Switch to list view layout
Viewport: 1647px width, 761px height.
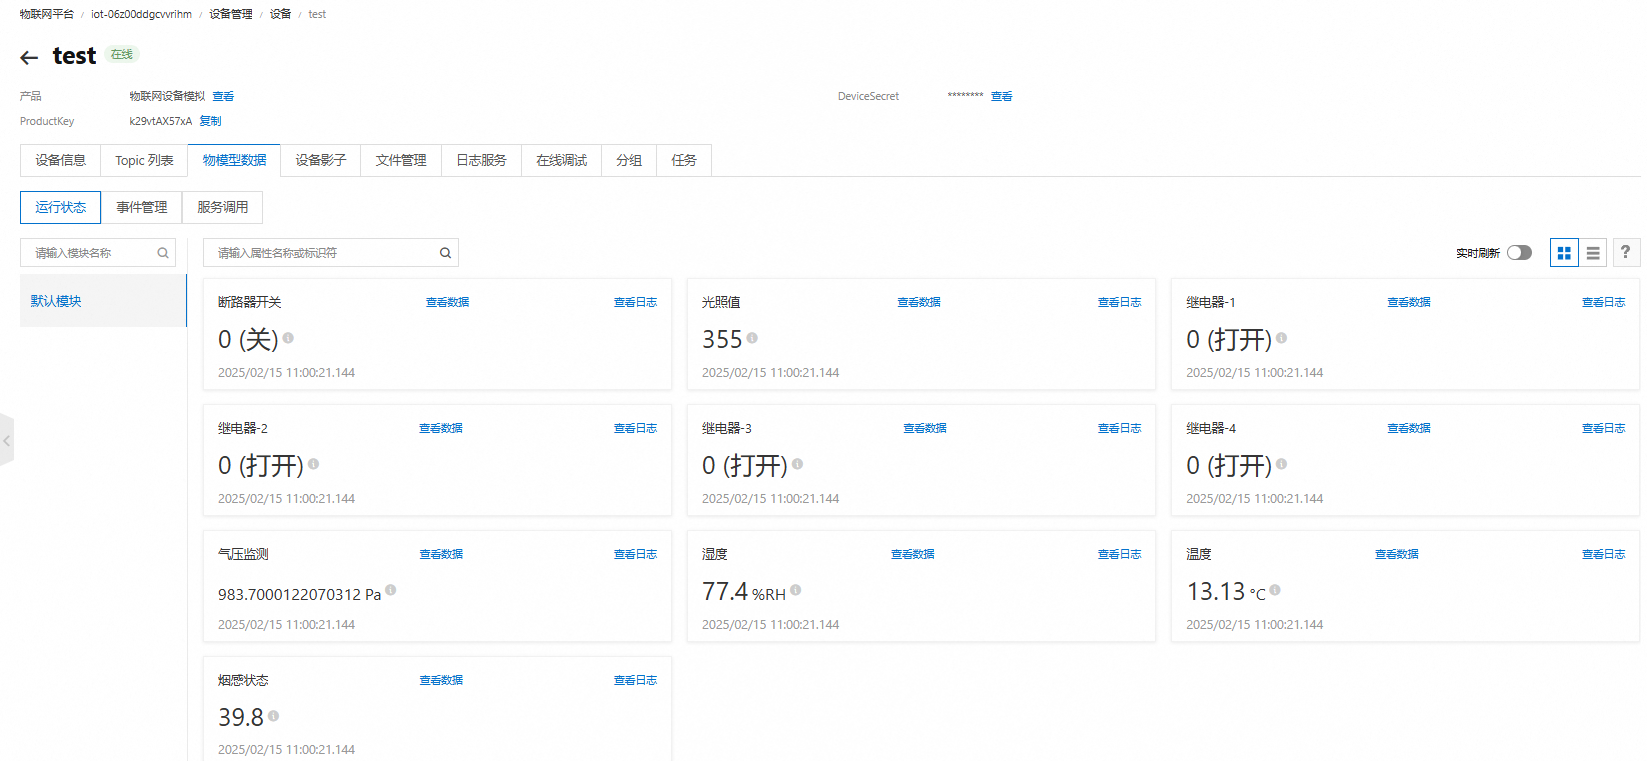[x=1593, y=253]
